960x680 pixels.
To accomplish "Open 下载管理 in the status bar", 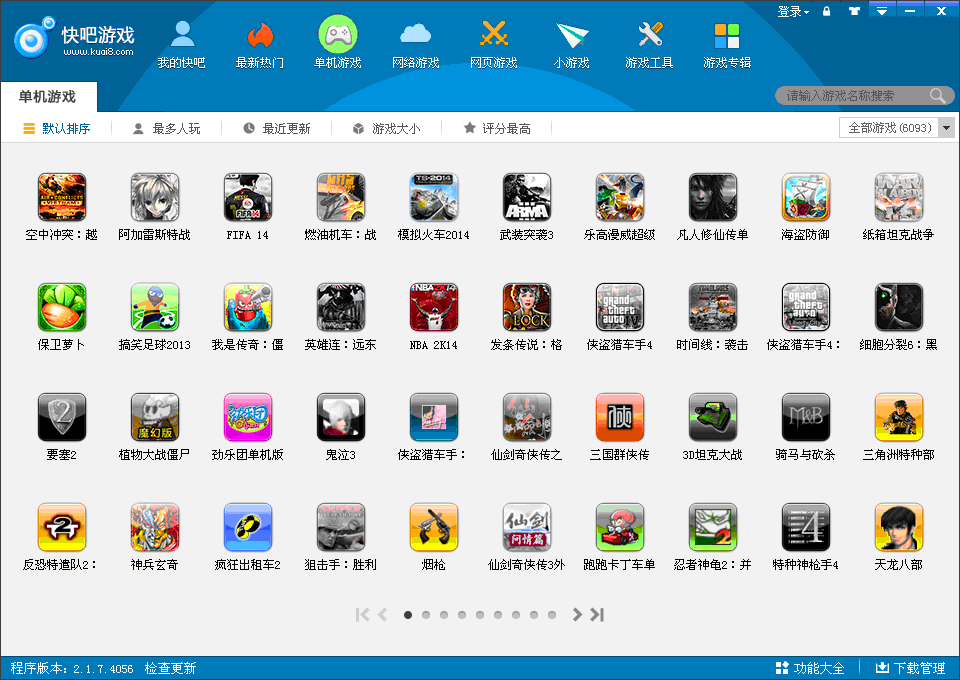I will 910,668.
